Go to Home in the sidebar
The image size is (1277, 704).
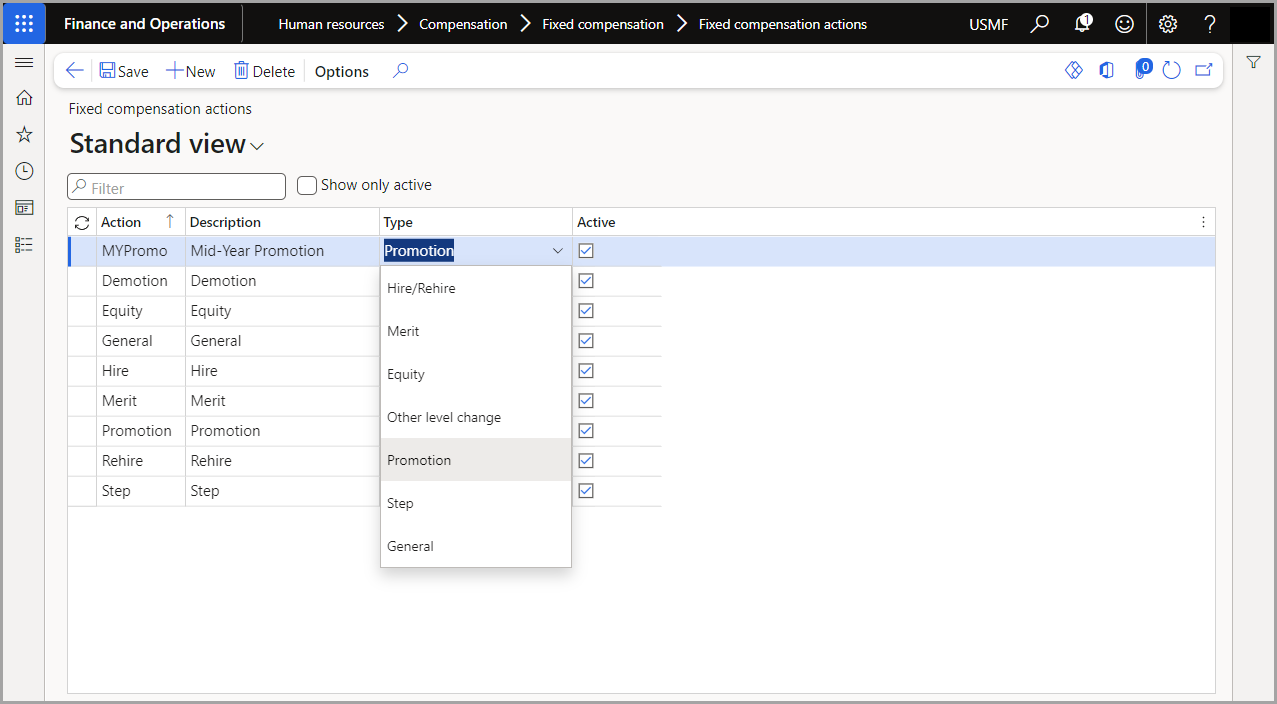pyautogui.click(x=24, y=98)
